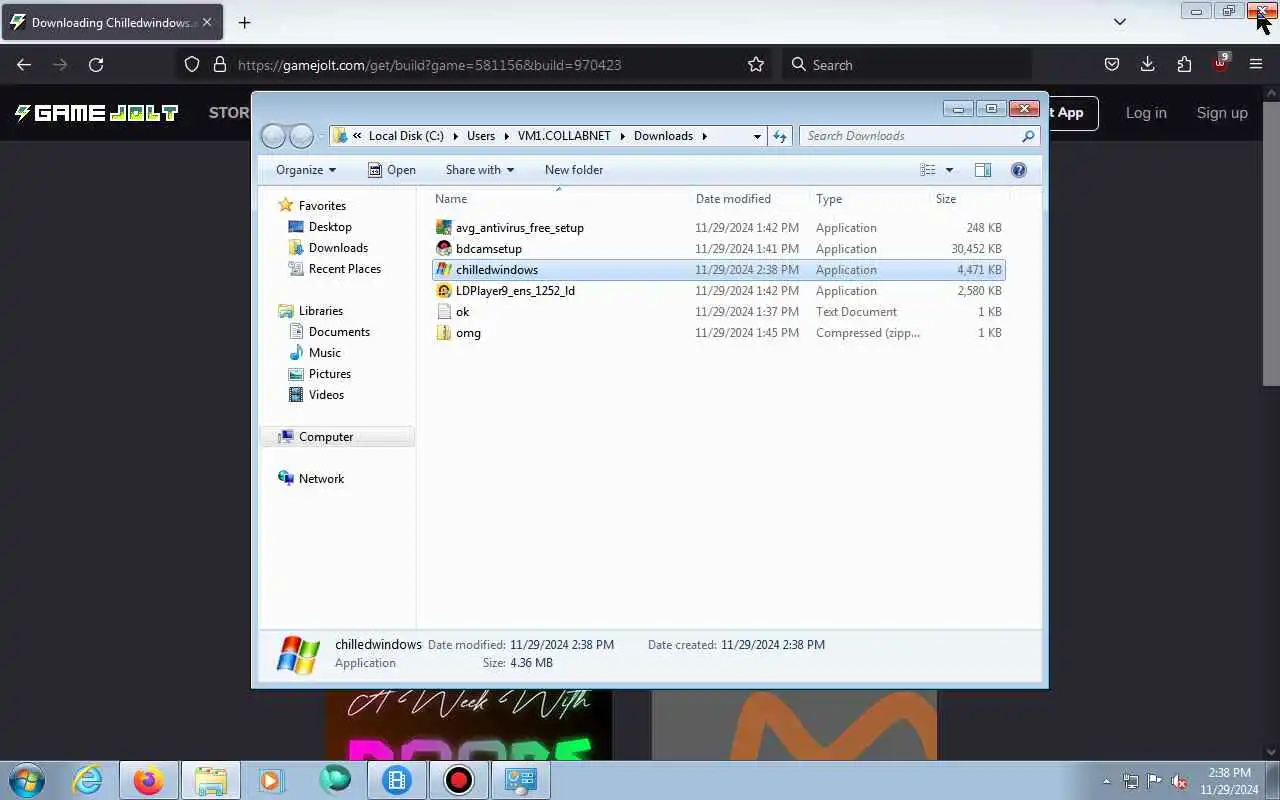Select the omg zip folder icon
The image size is (1280, 800).
pos(444,333)
